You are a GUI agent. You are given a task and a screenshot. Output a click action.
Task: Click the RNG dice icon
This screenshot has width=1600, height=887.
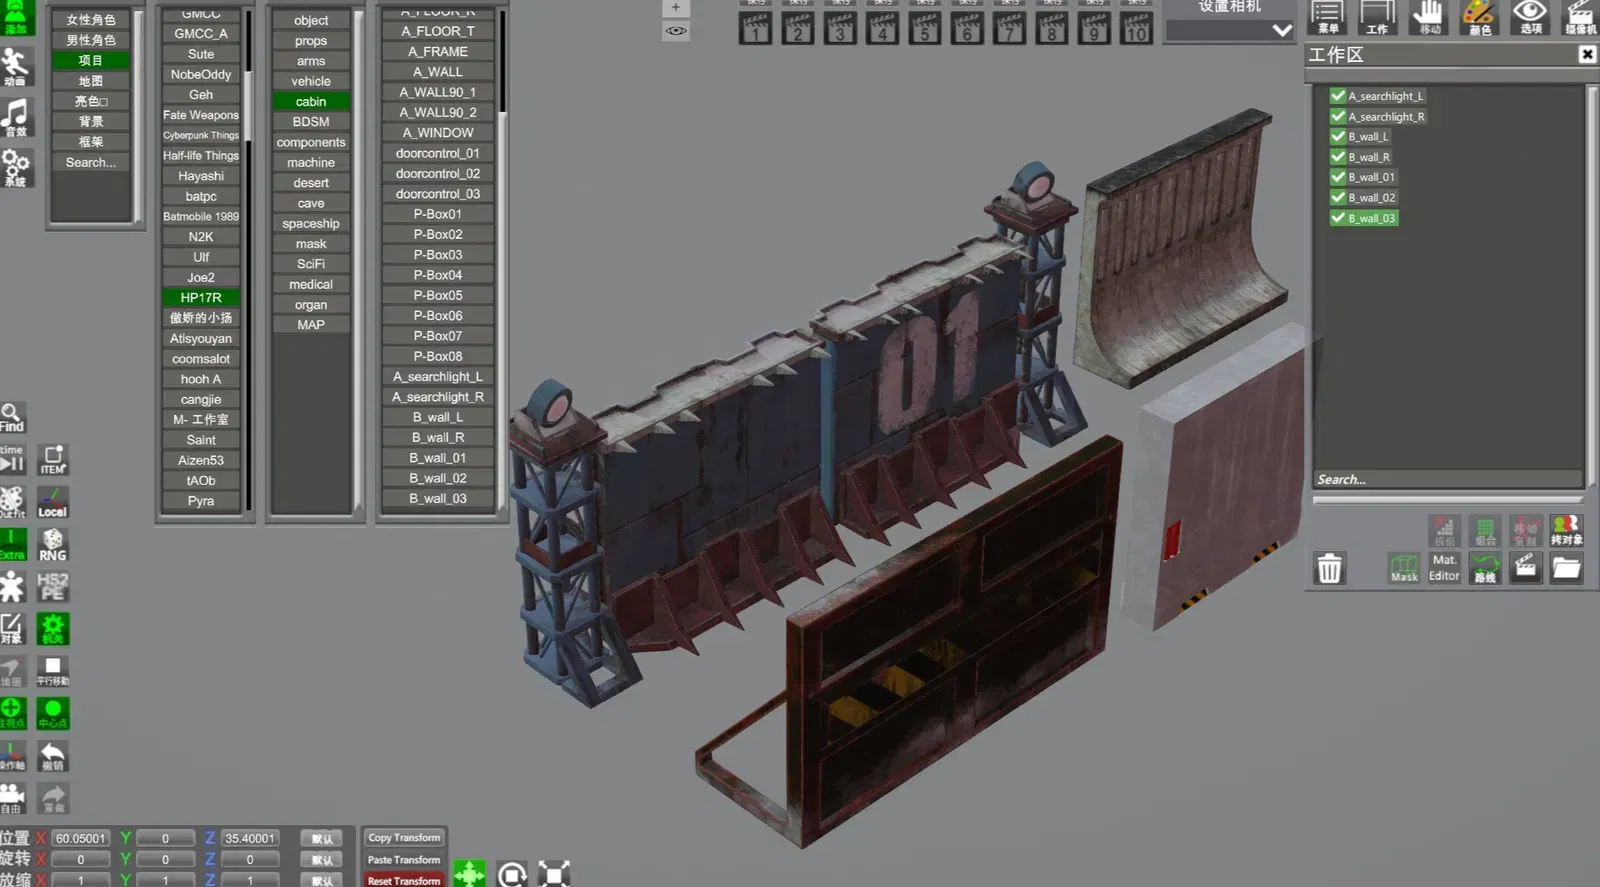click(x=53, y=544)
